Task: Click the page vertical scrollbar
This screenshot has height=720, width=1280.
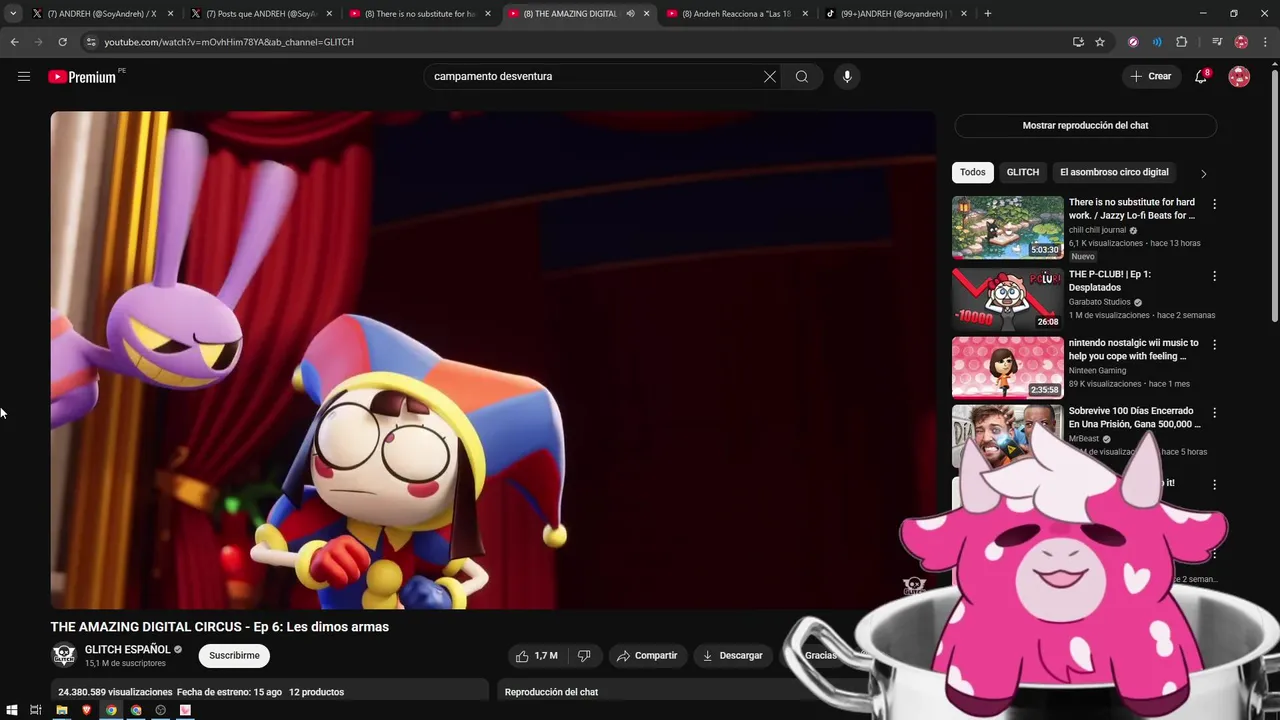Action: click(1274, 194)
